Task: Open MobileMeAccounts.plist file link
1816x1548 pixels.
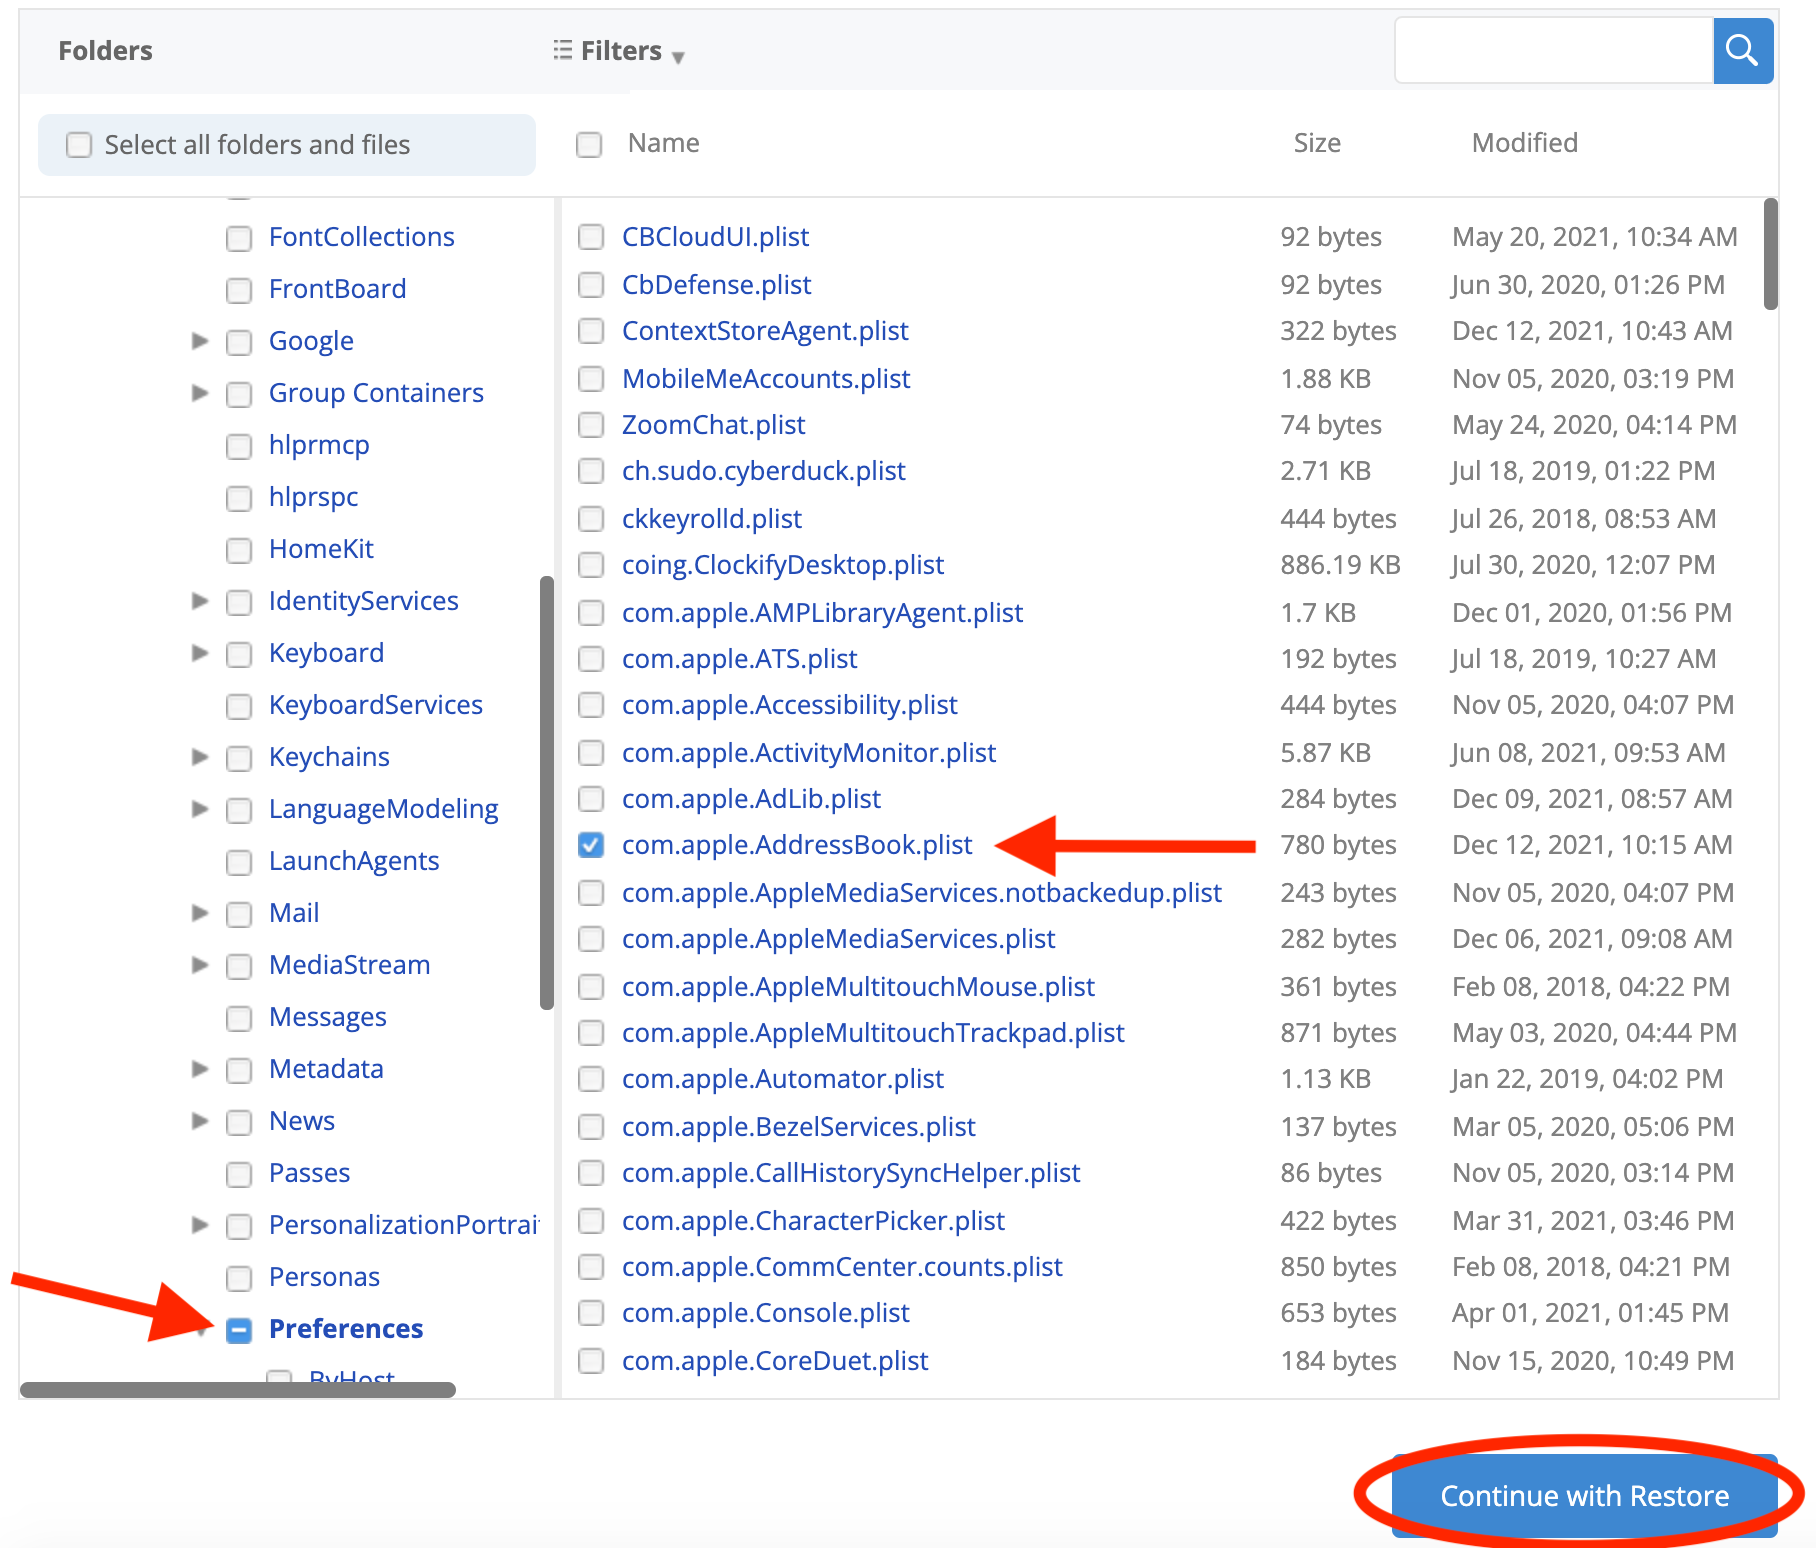Action: tap(766, 379)
